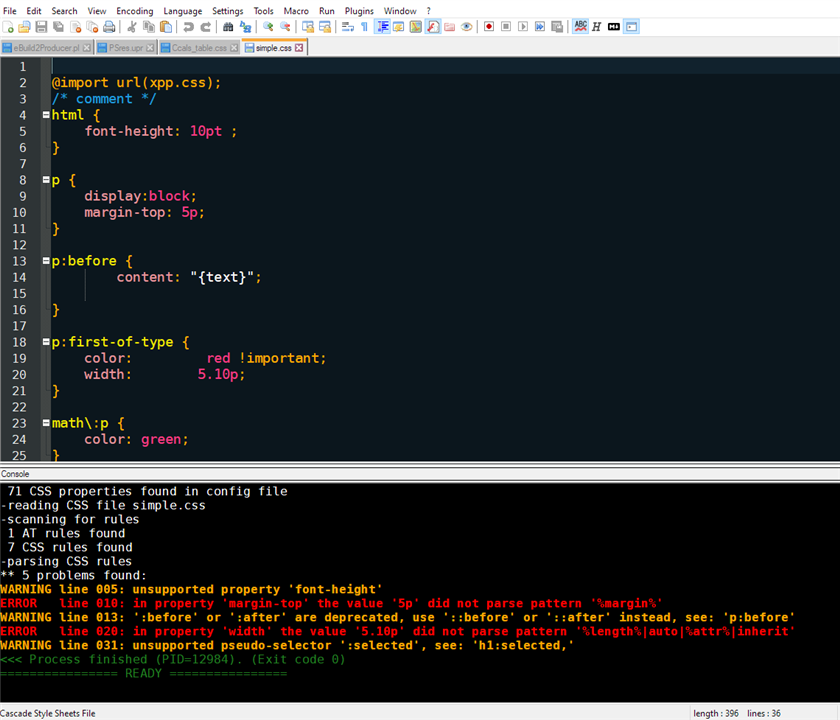Click the Cut scissors icon

tap(132, 27)
